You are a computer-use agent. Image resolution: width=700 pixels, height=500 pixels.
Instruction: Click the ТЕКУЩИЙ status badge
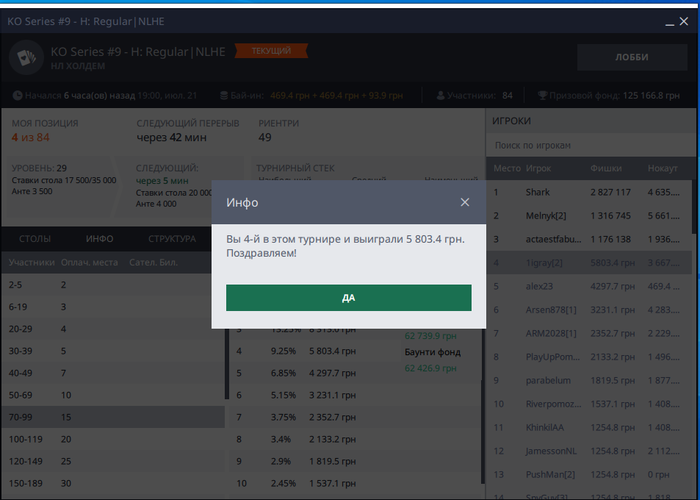(271, 51)
